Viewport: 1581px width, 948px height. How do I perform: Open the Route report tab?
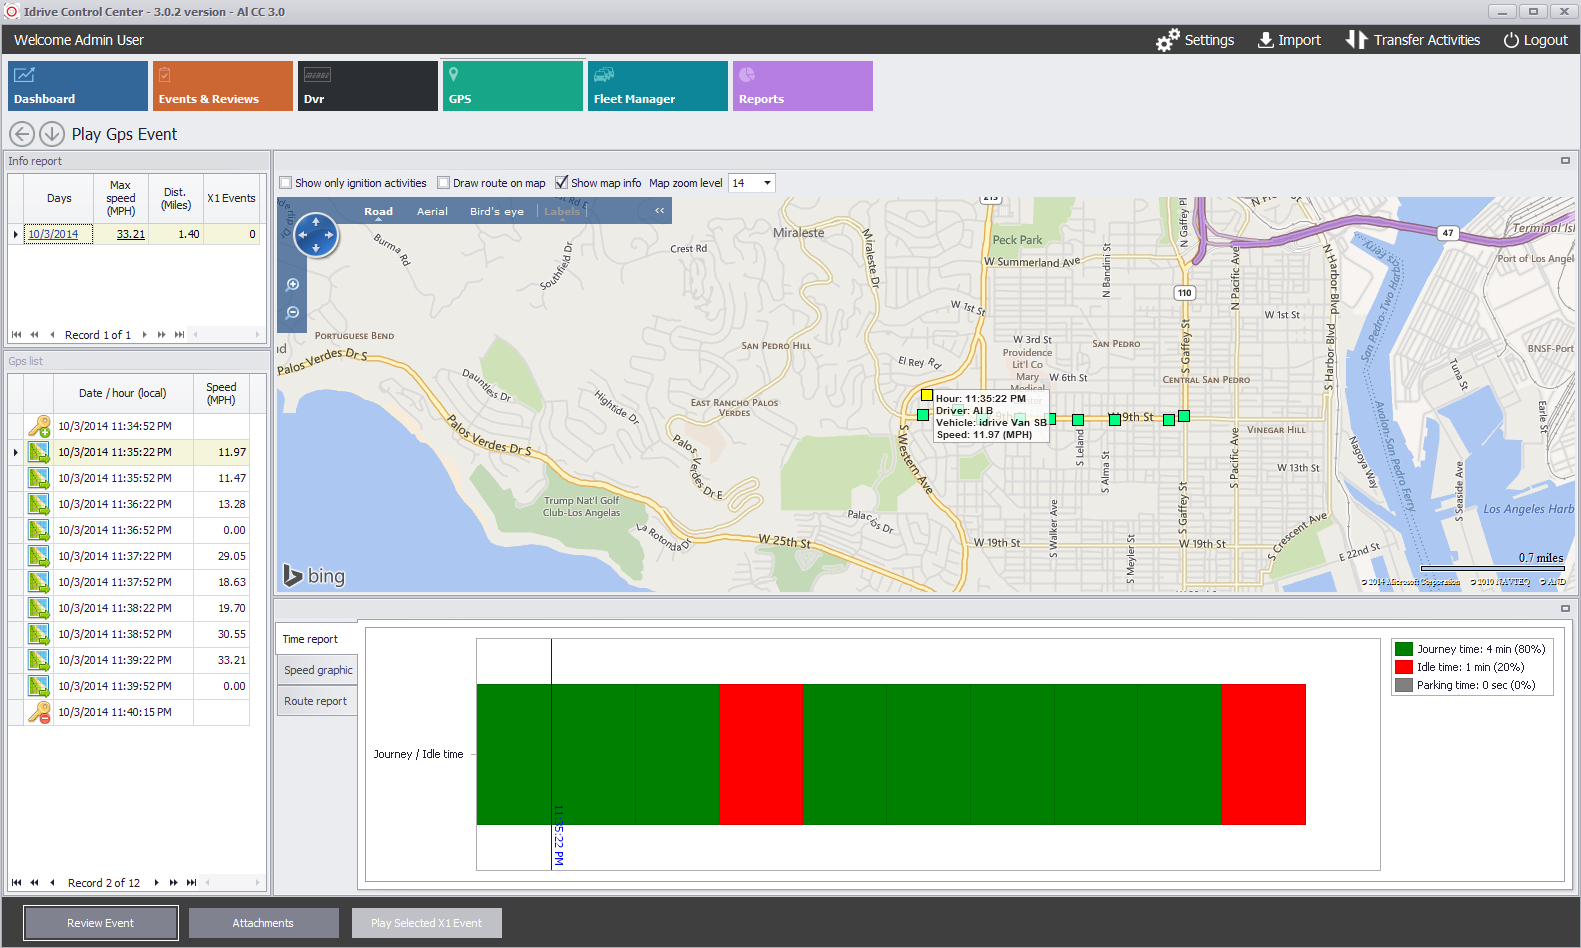pos(316,701)
